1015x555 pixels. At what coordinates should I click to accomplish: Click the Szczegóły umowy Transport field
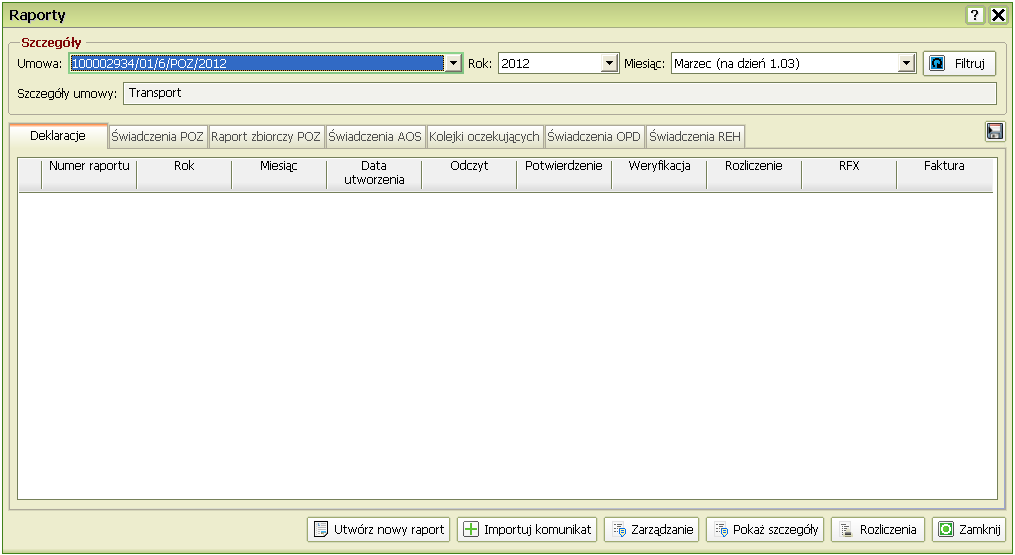pos(560,93)
